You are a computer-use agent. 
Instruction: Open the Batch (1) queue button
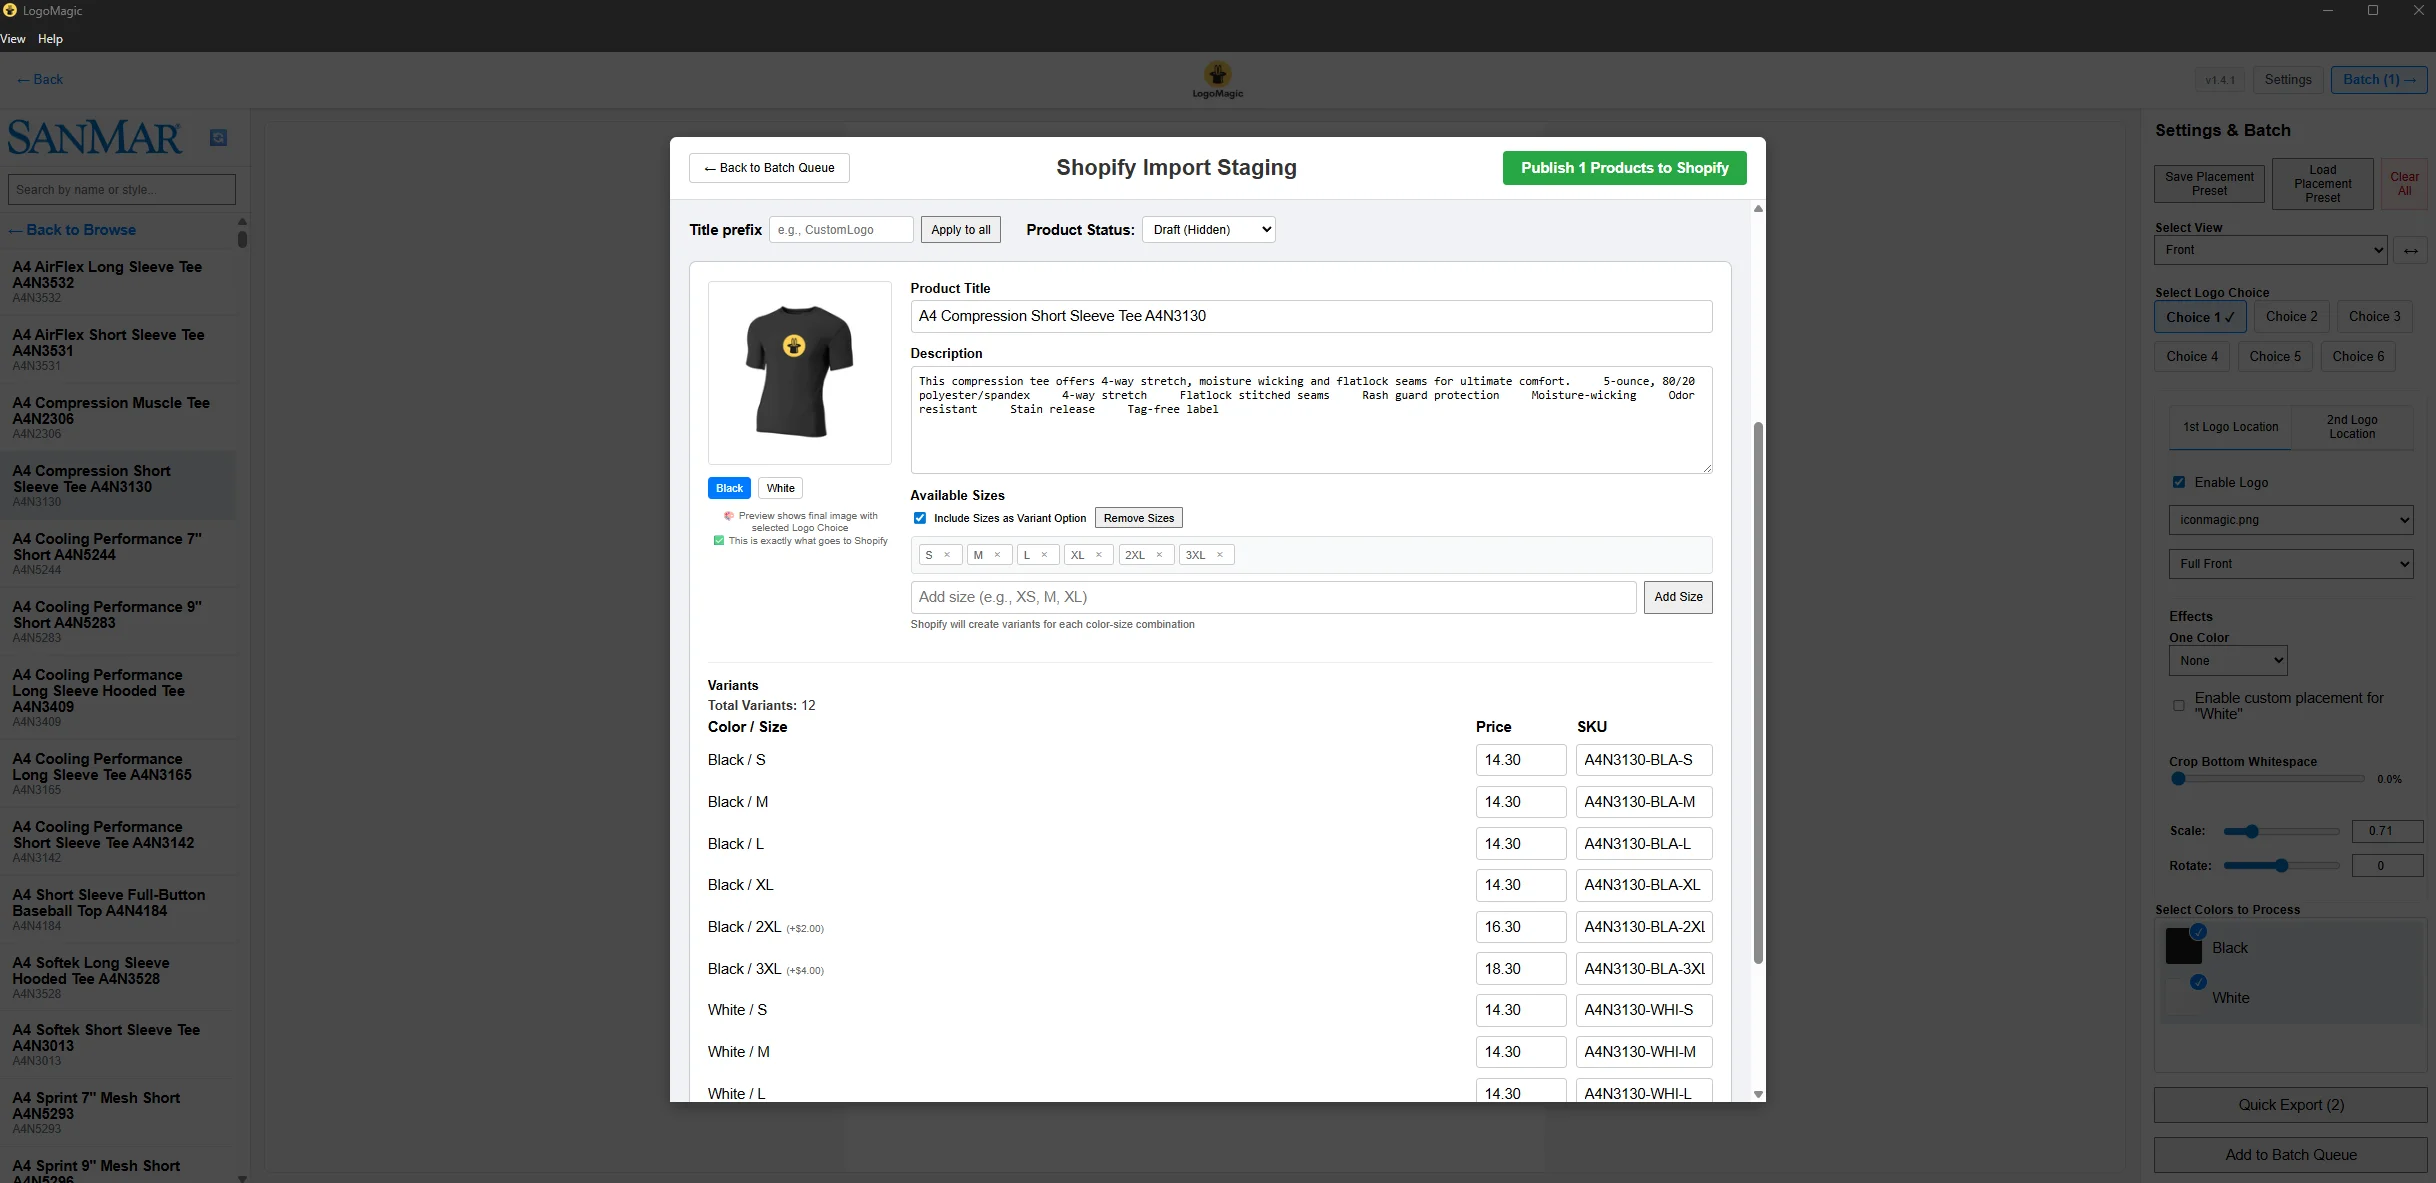click(x=2379, y=80)
